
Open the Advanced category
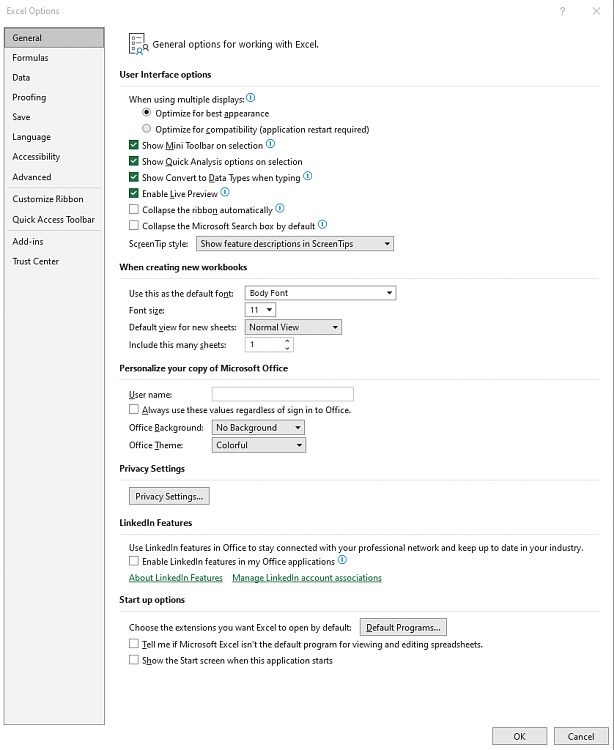click(54, 177)
